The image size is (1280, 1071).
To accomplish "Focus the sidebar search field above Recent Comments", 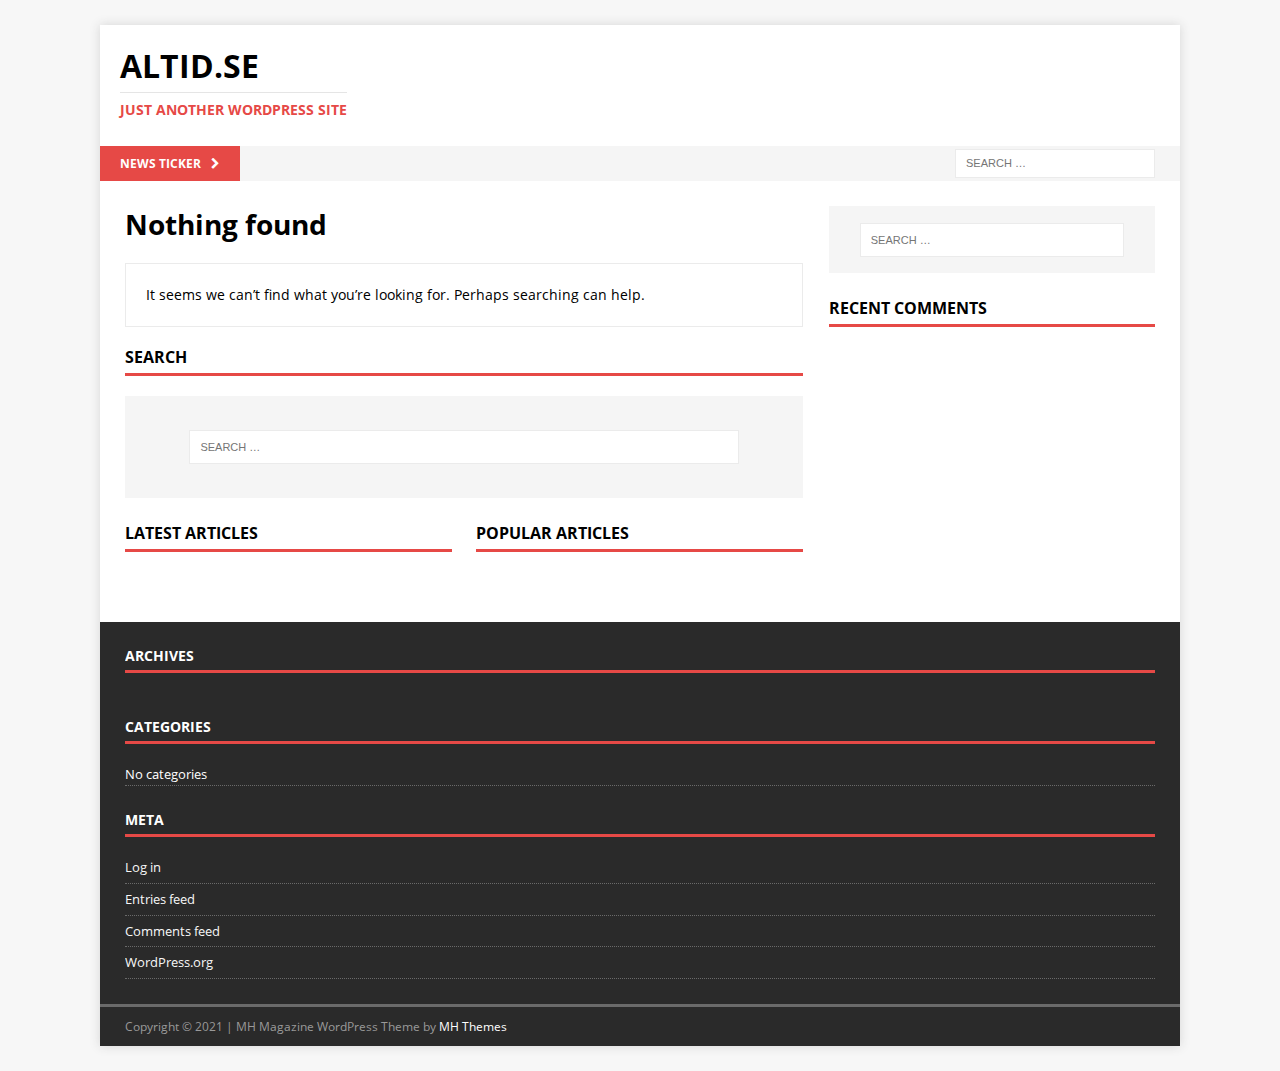I will coord(992,240).
